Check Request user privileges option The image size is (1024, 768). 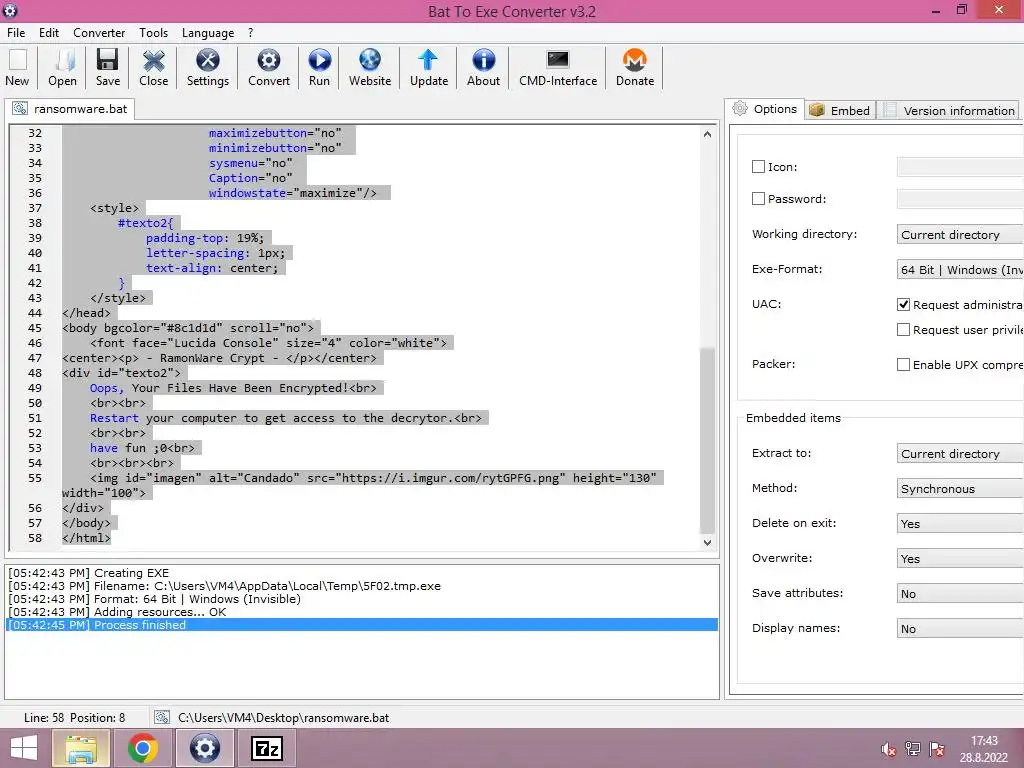[x=903, y=330]
